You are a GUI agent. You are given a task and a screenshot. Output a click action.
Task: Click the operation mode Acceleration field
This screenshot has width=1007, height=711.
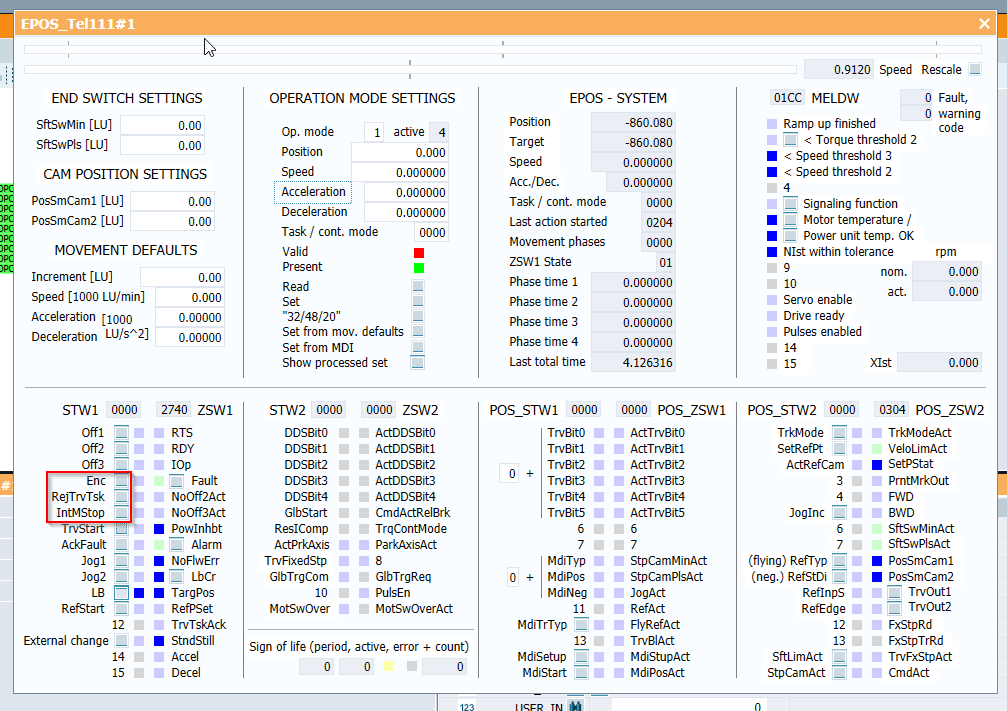click(406, 193)
